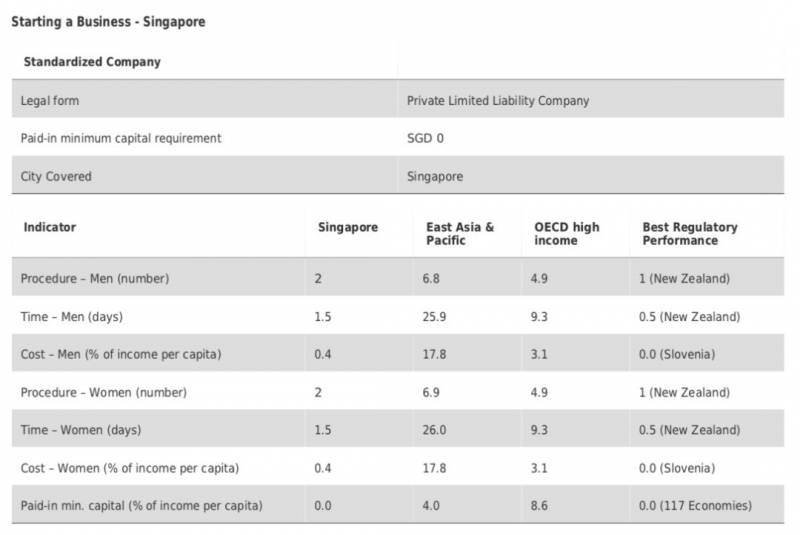Select 'Procedure – Women (number)' row label
This screenshot has width=800, height=535.
click(104, 393)
